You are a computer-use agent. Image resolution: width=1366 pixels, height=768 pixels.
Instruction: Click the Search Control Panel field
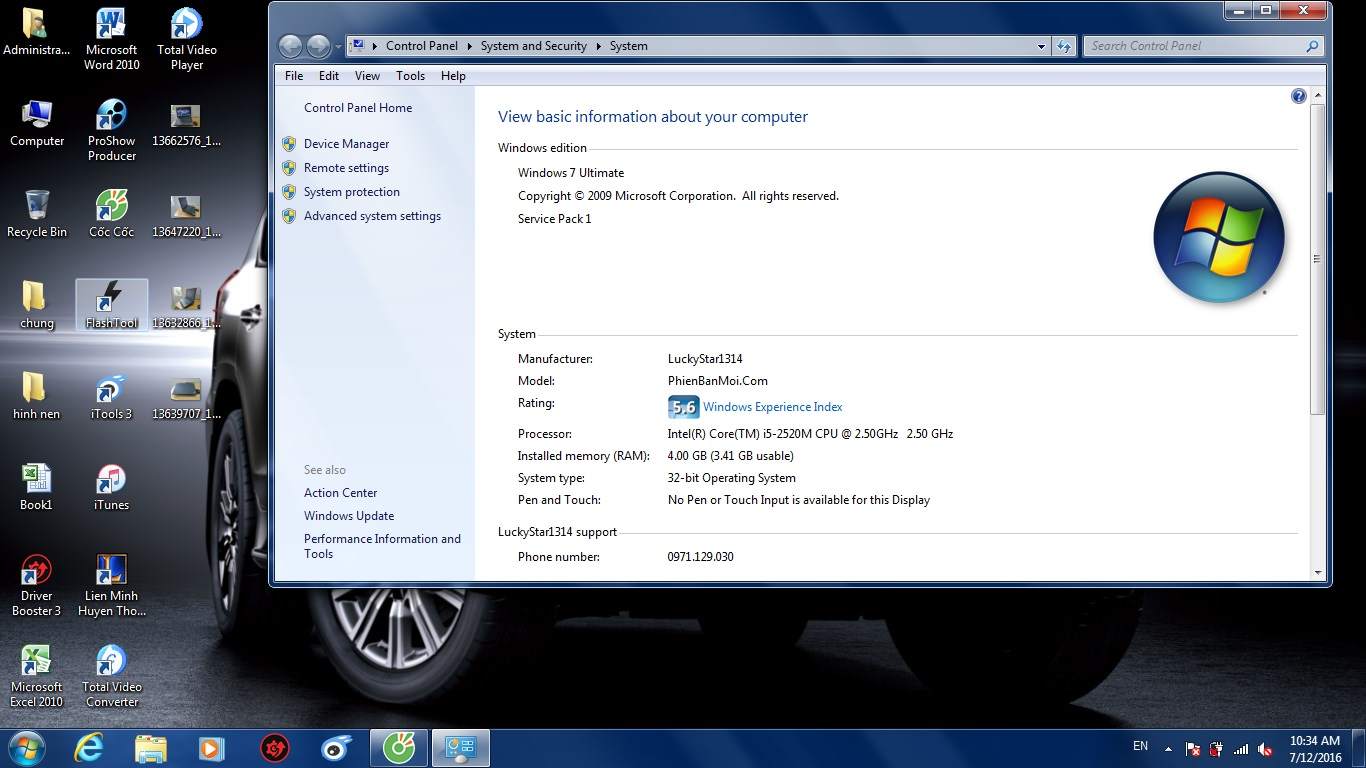click(1195, 46)
